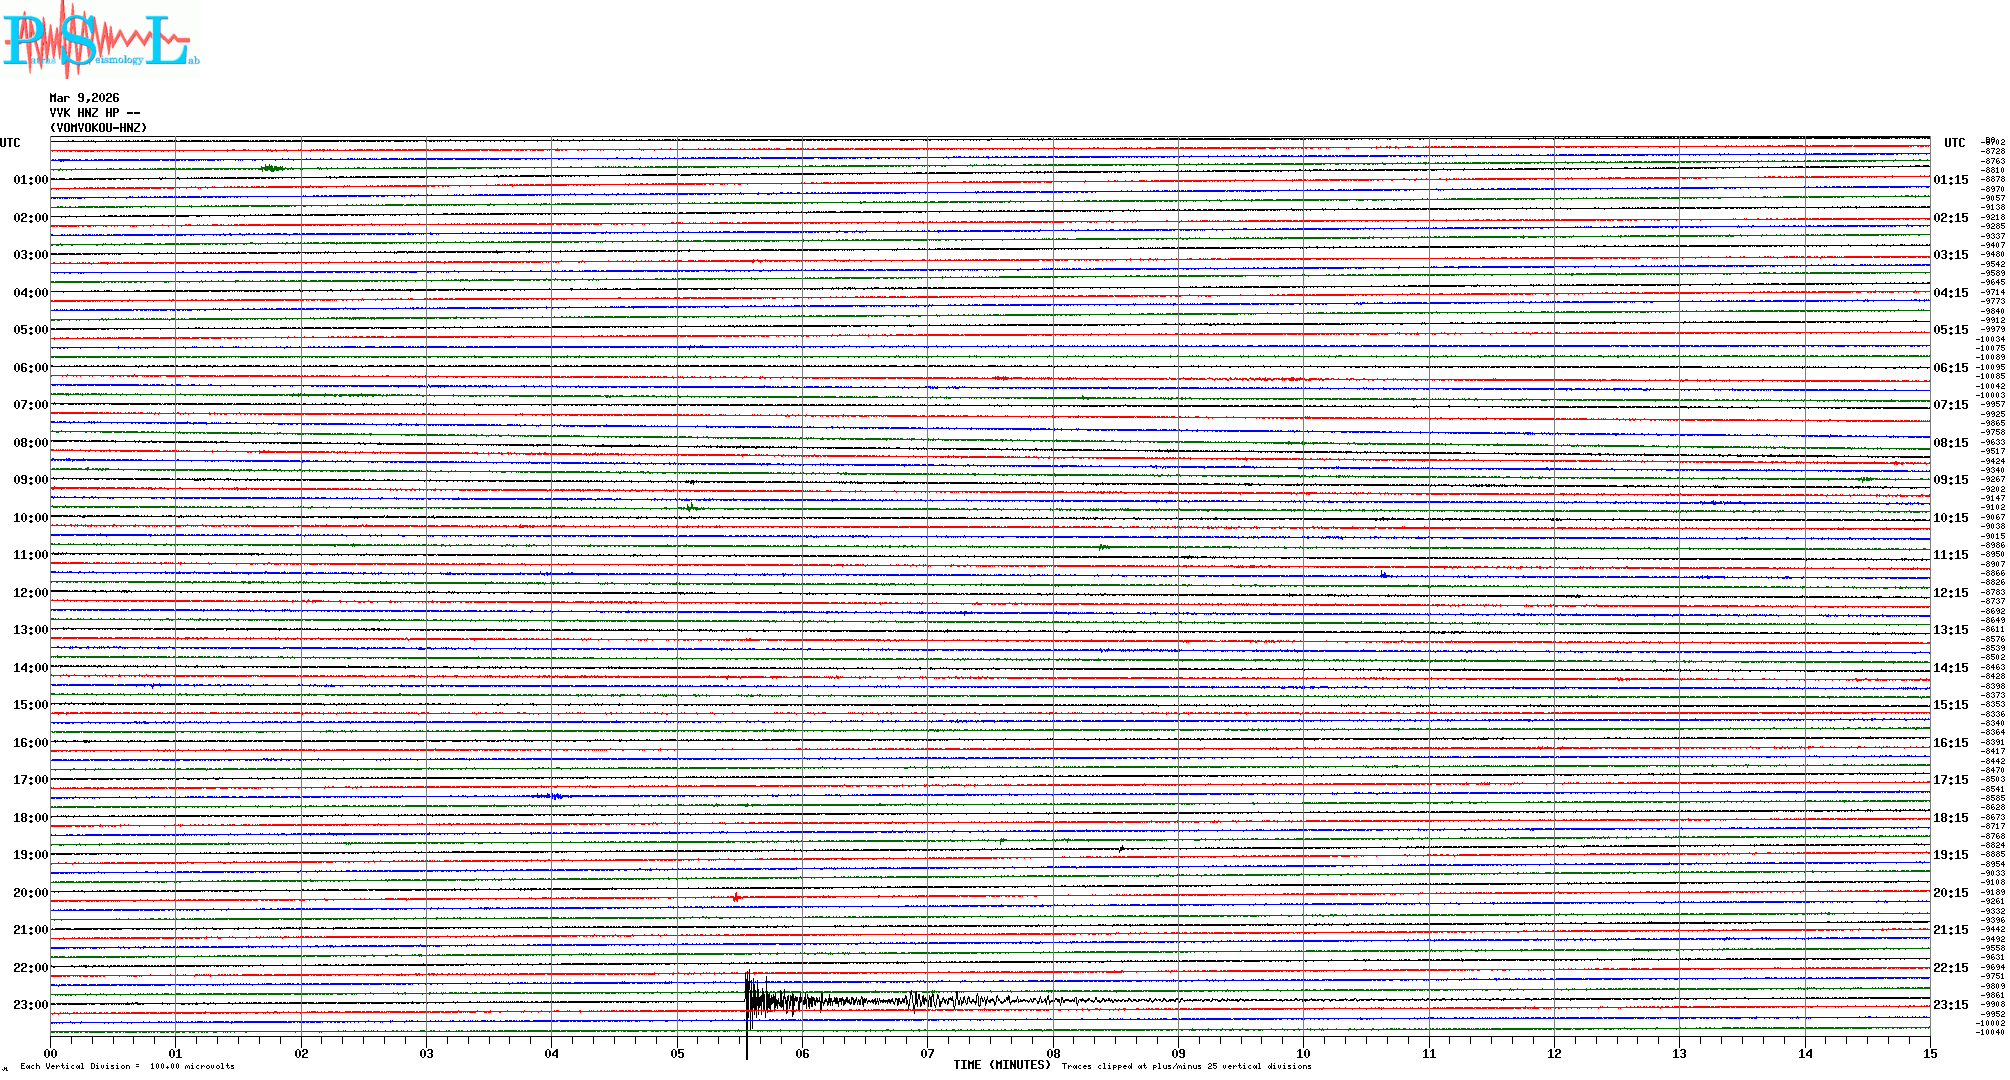Click the 'Each Vertical Division' scale note
Image resolution: width=2010 pixels, height=1080 pixels.
click(x=127, y=1066)
